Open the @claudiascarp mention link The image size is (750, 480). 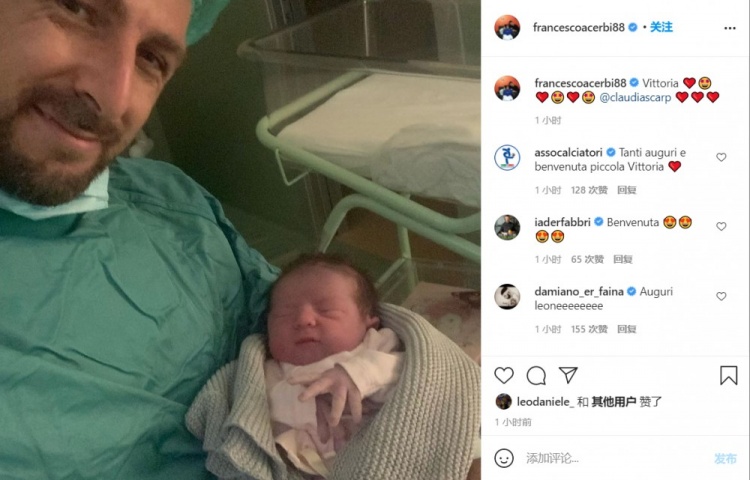coord(635,98)
